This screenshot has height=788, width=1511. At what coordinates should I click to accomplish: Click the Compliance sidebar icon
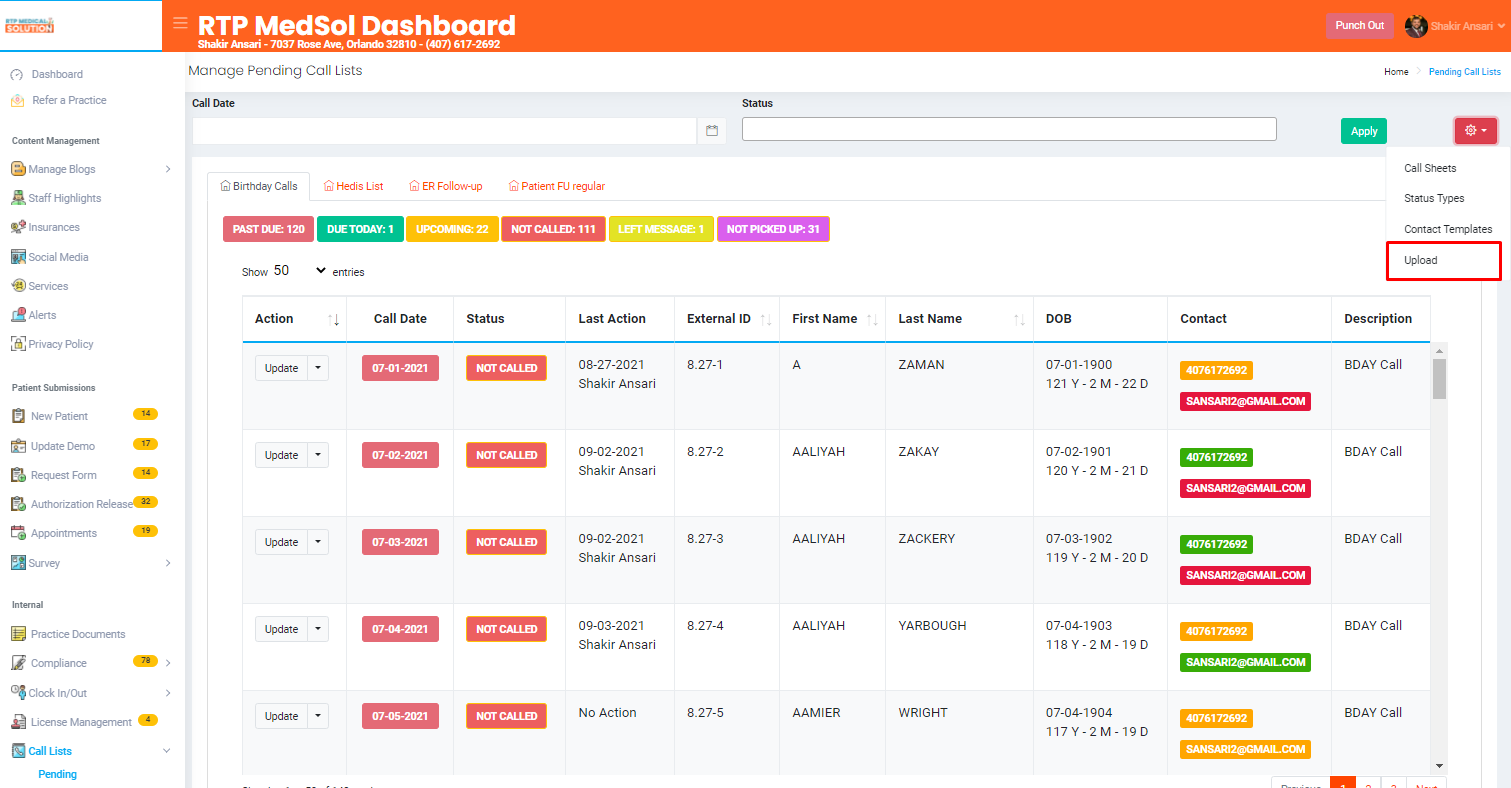click(18, 663)
